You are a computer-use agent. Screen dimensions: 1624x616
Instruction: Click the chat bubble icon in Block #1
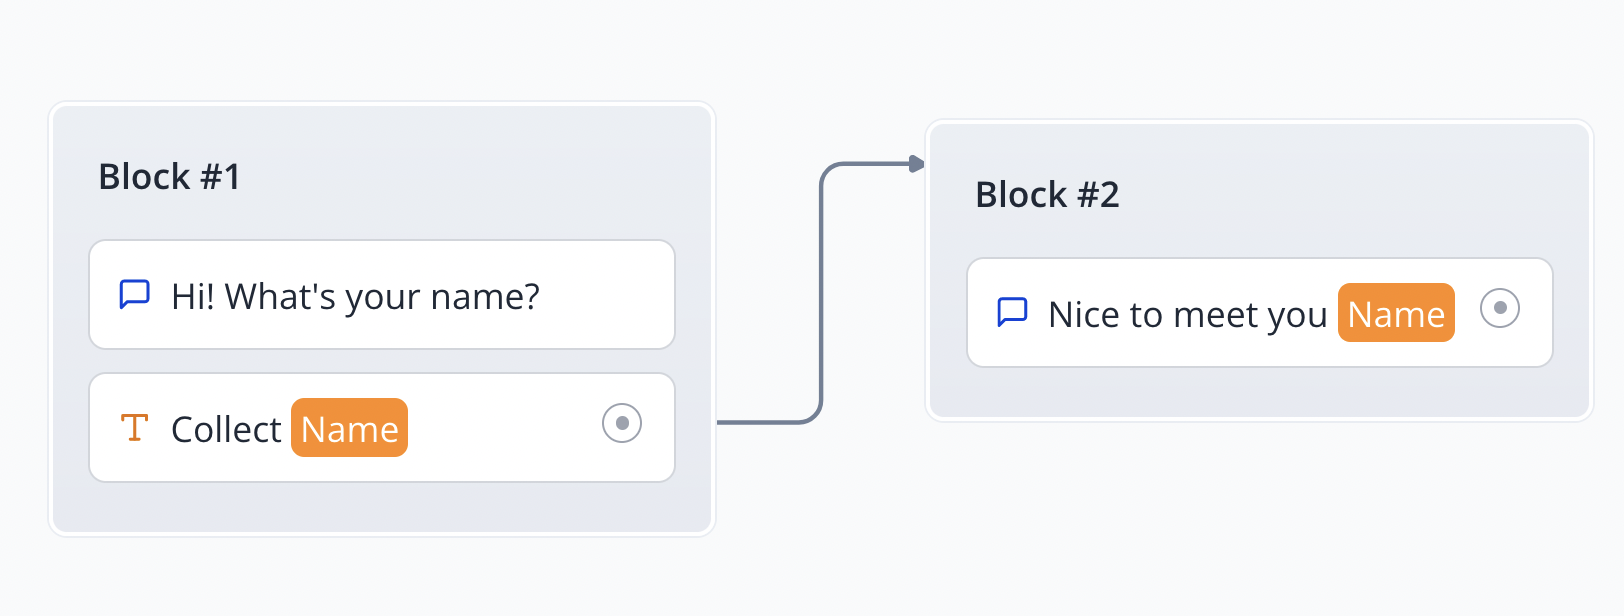point(135,295)
